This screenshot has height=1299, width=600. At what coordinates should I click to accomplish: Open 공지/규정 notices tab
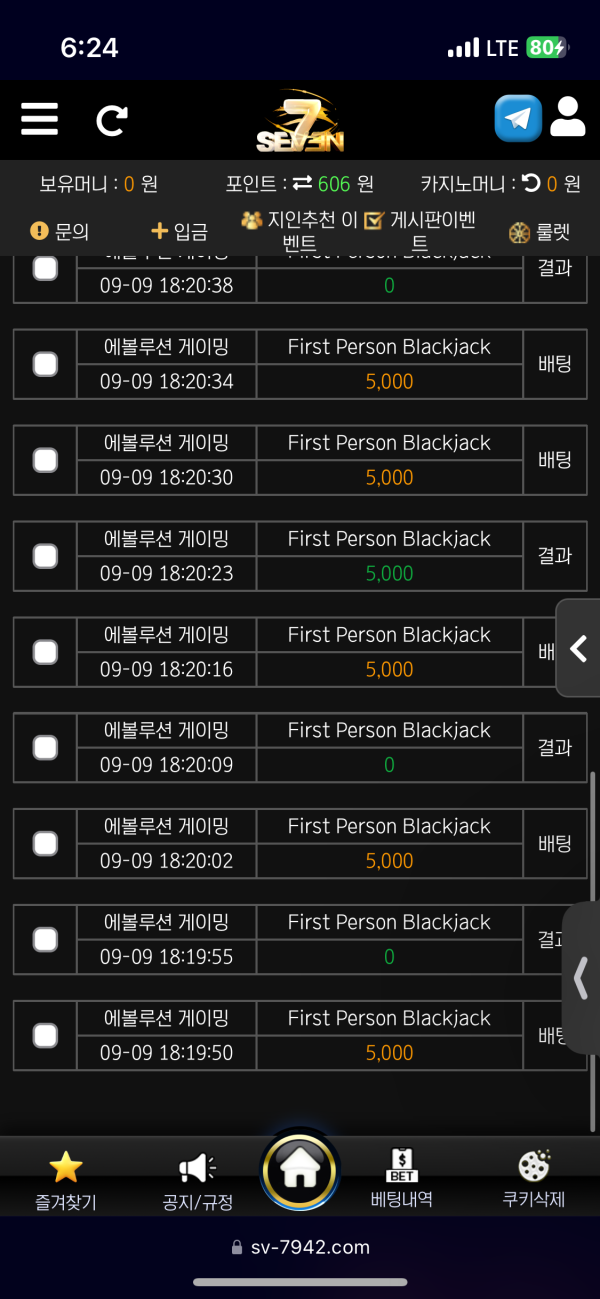point(197,1181)
